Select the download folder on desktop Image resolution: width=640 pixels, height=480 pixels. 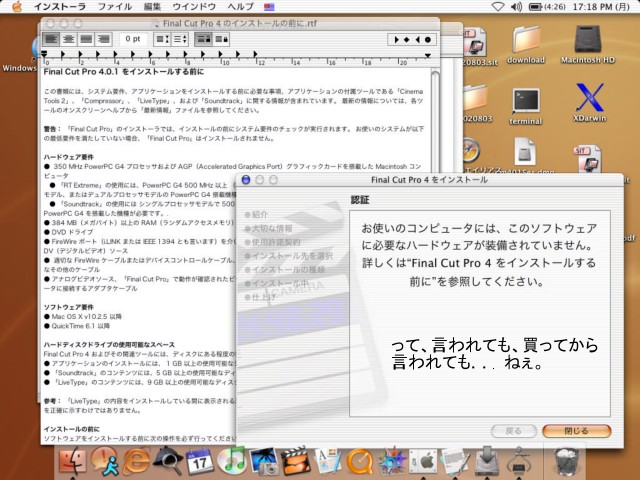pyautogui.click(x=526, y=45)
